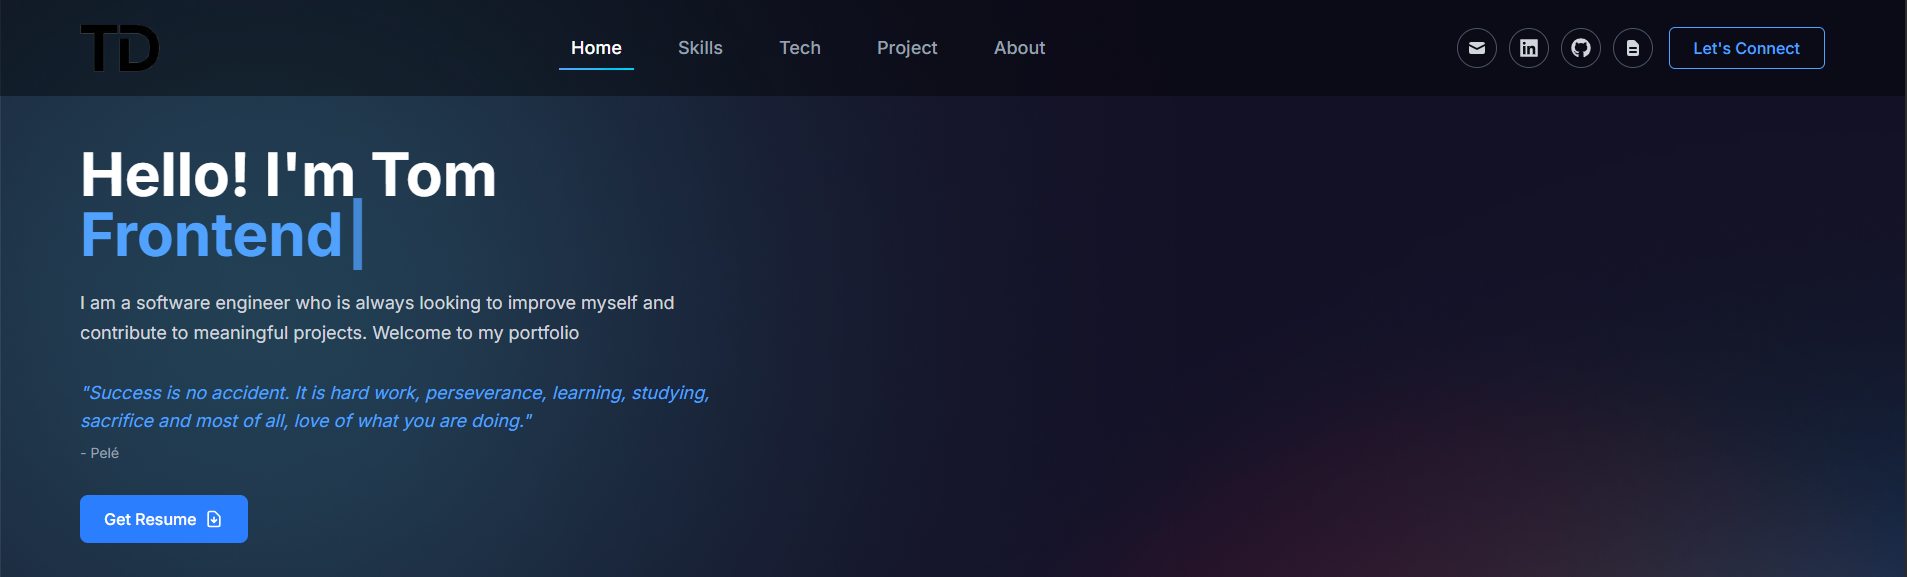Open the resume document icon in navbar

point(1633,48)
